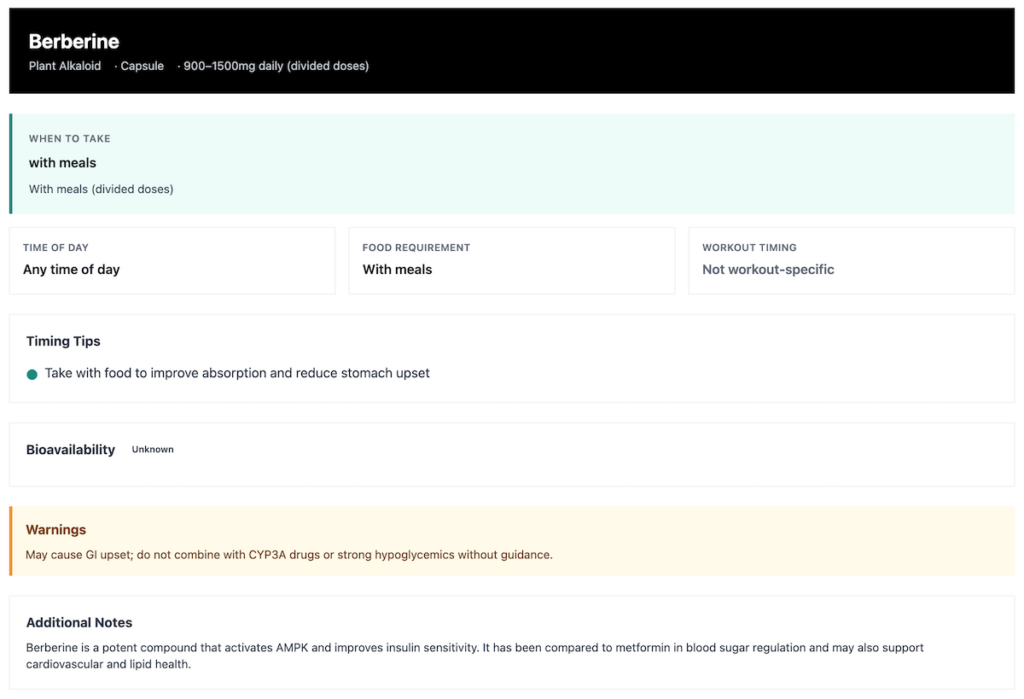Click the Not Workout-Specific text
Viewport: 1024px width, 699px height.
tap(768, 270)
